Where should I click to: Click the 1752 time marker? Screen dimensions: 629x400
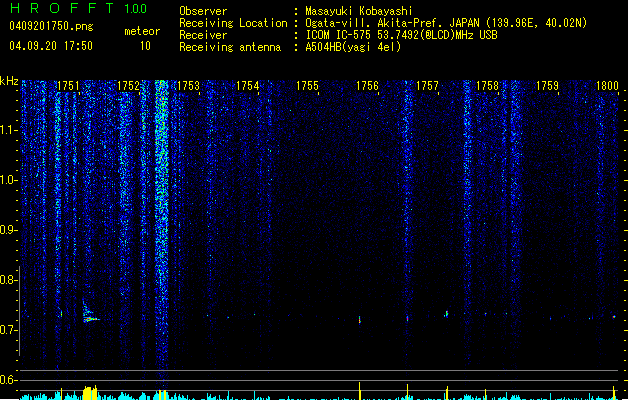tap(128, 86)
